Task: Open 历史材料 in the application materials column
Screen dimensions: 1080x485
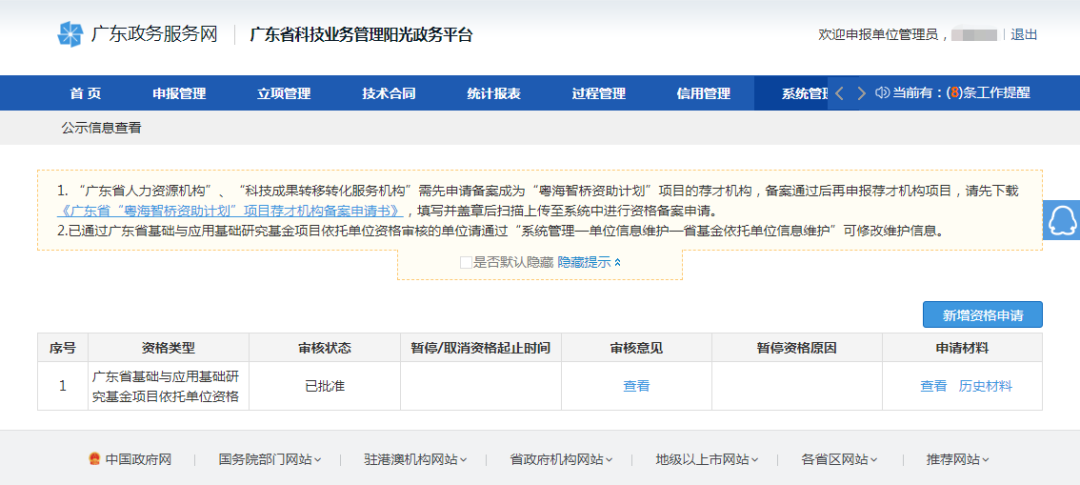Action: point(985,386)
